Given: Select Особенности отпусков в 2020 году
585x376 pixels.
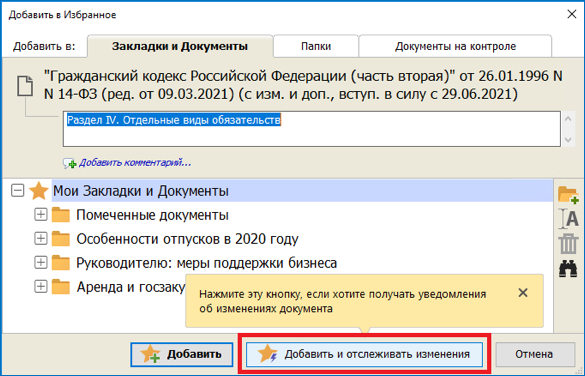Looking at the screenshot, I should pos(187,239).
